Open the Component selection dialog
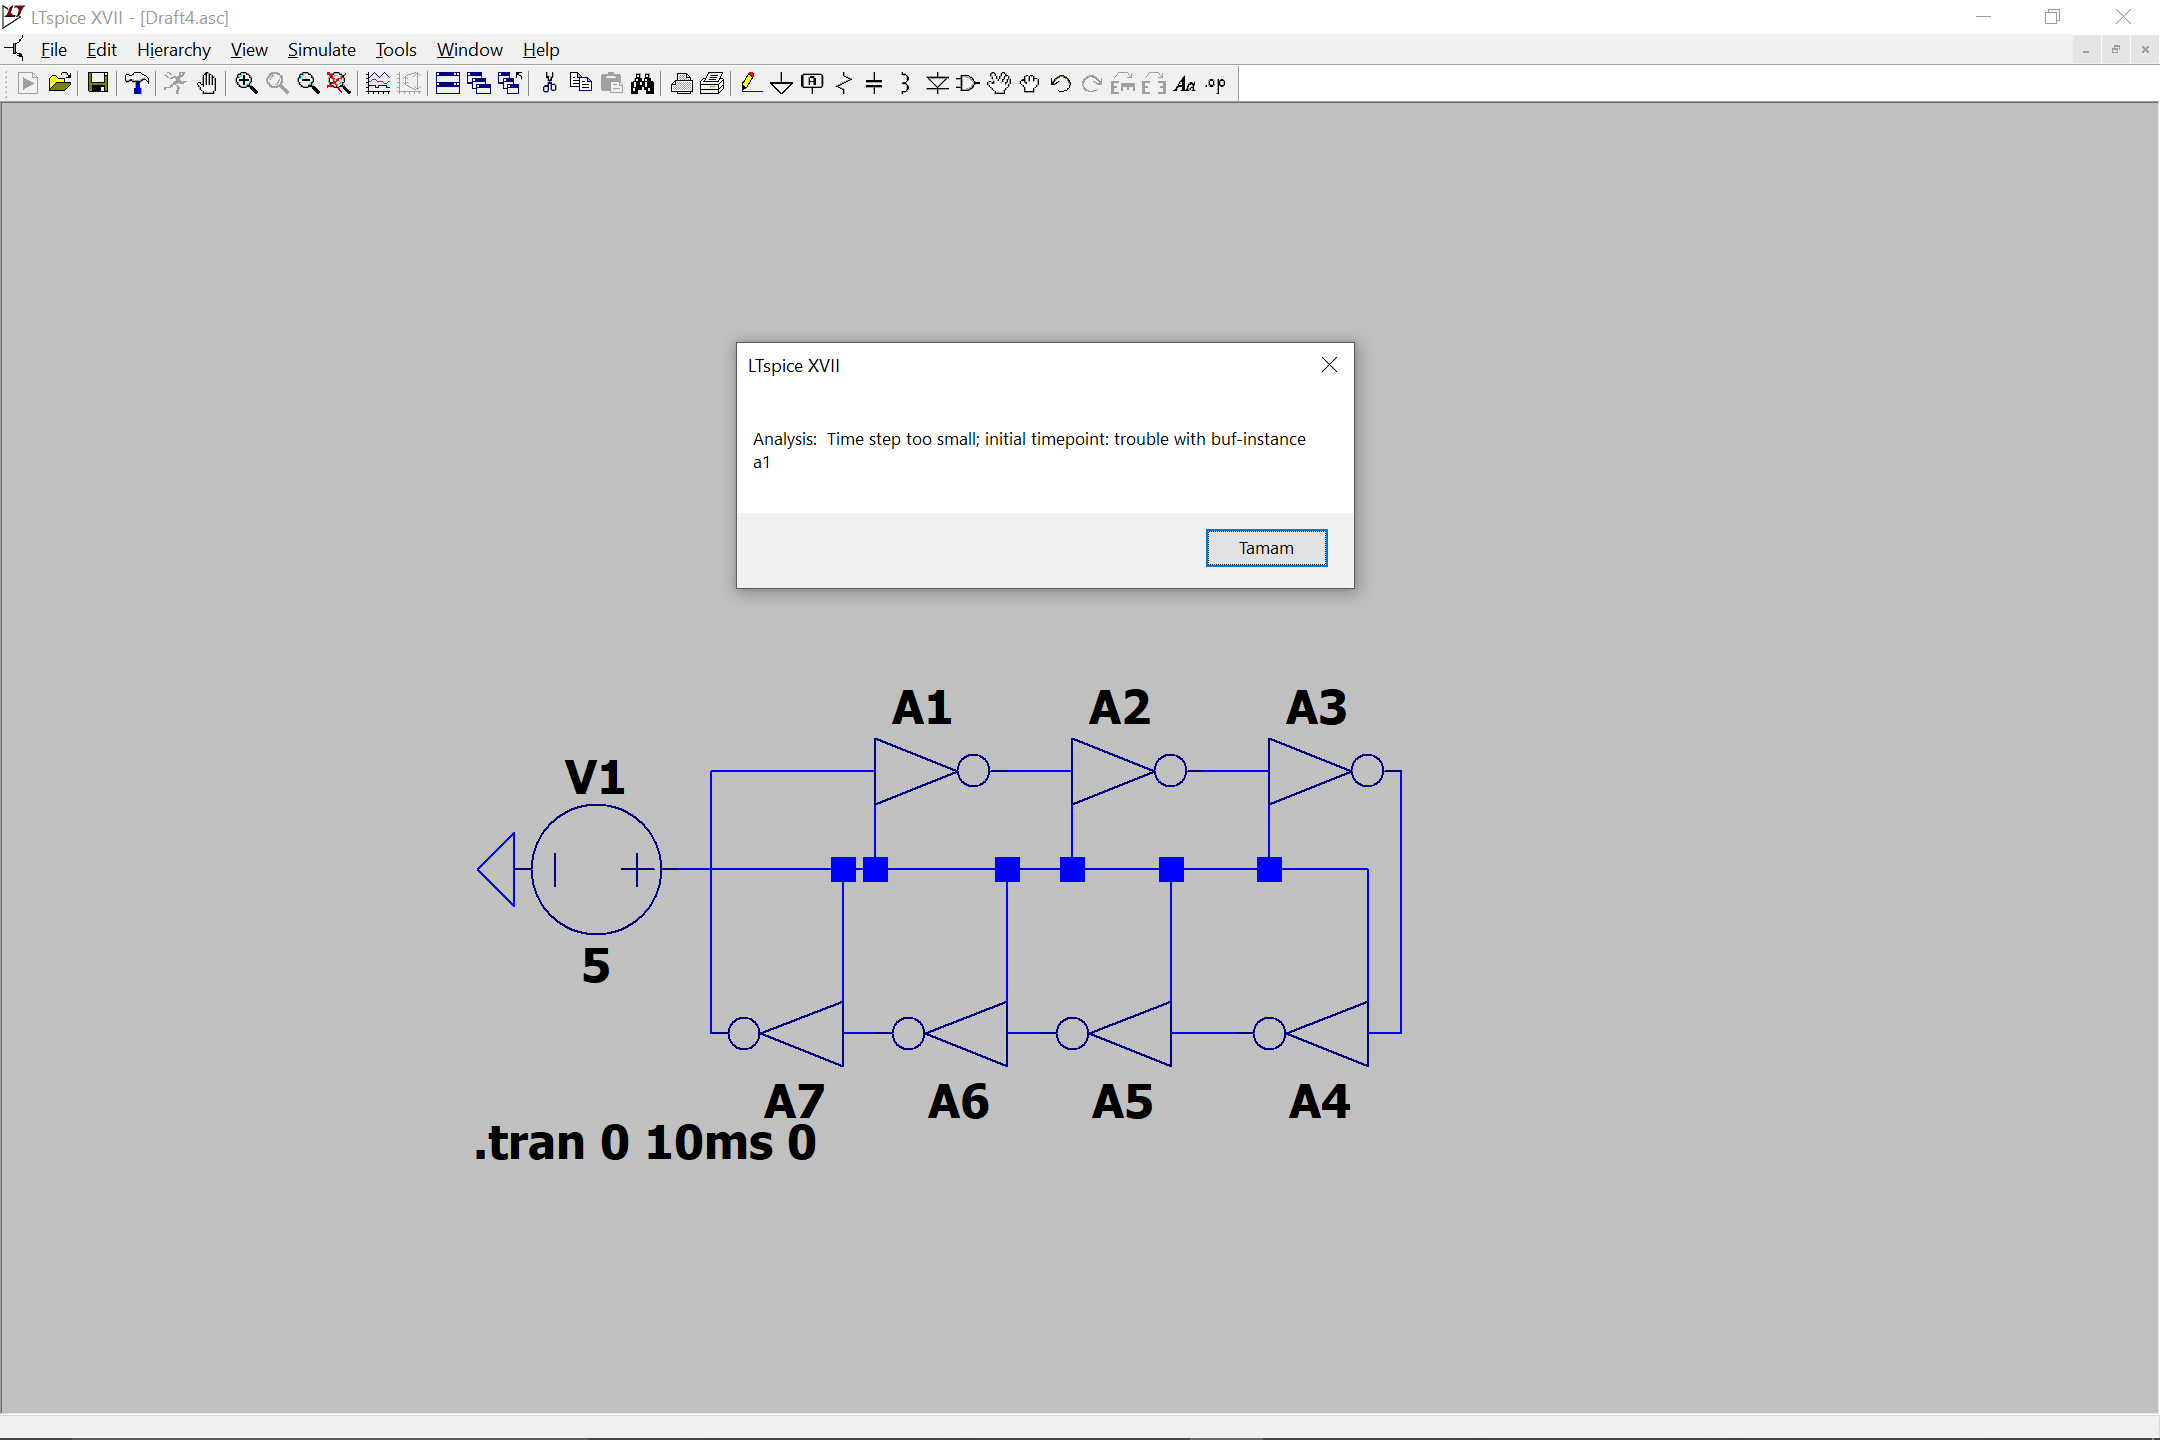The height and width of the screenshot is (1440, 2160). [x=966, y=83]
